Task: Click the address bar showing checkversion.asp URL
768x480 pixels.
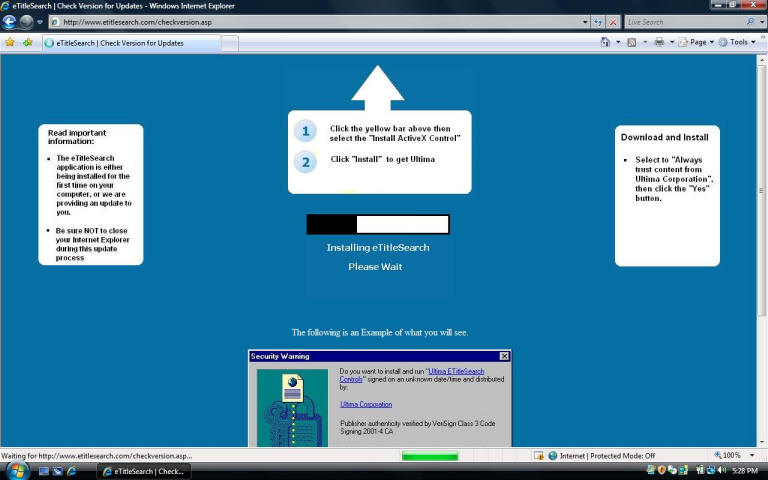Action: (318, 22)
